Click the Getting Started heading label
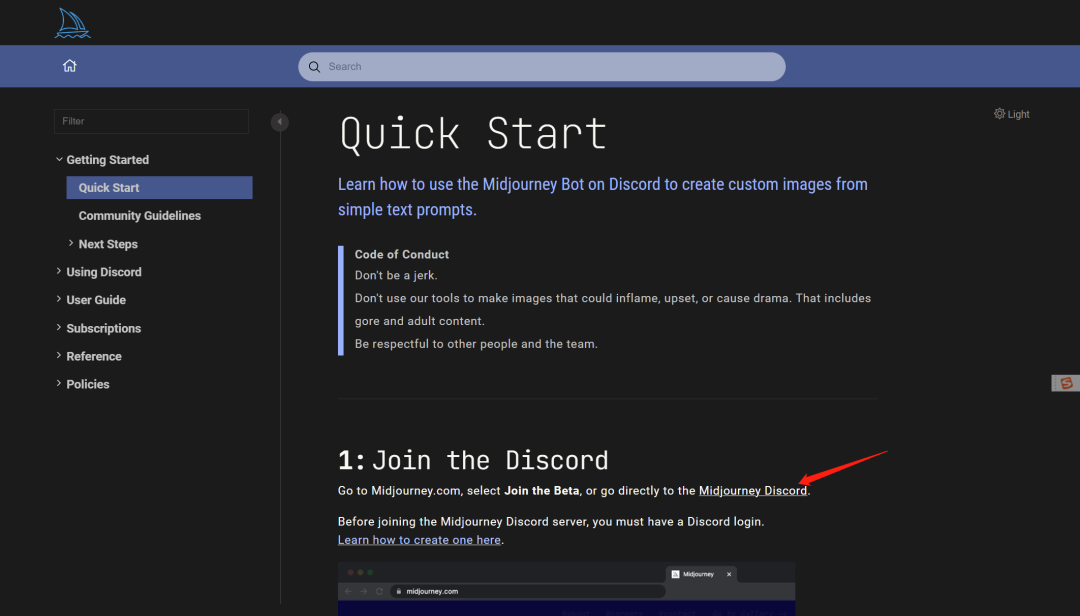Viewport: 1080px width, 616px height. click(x=107, y=160)
